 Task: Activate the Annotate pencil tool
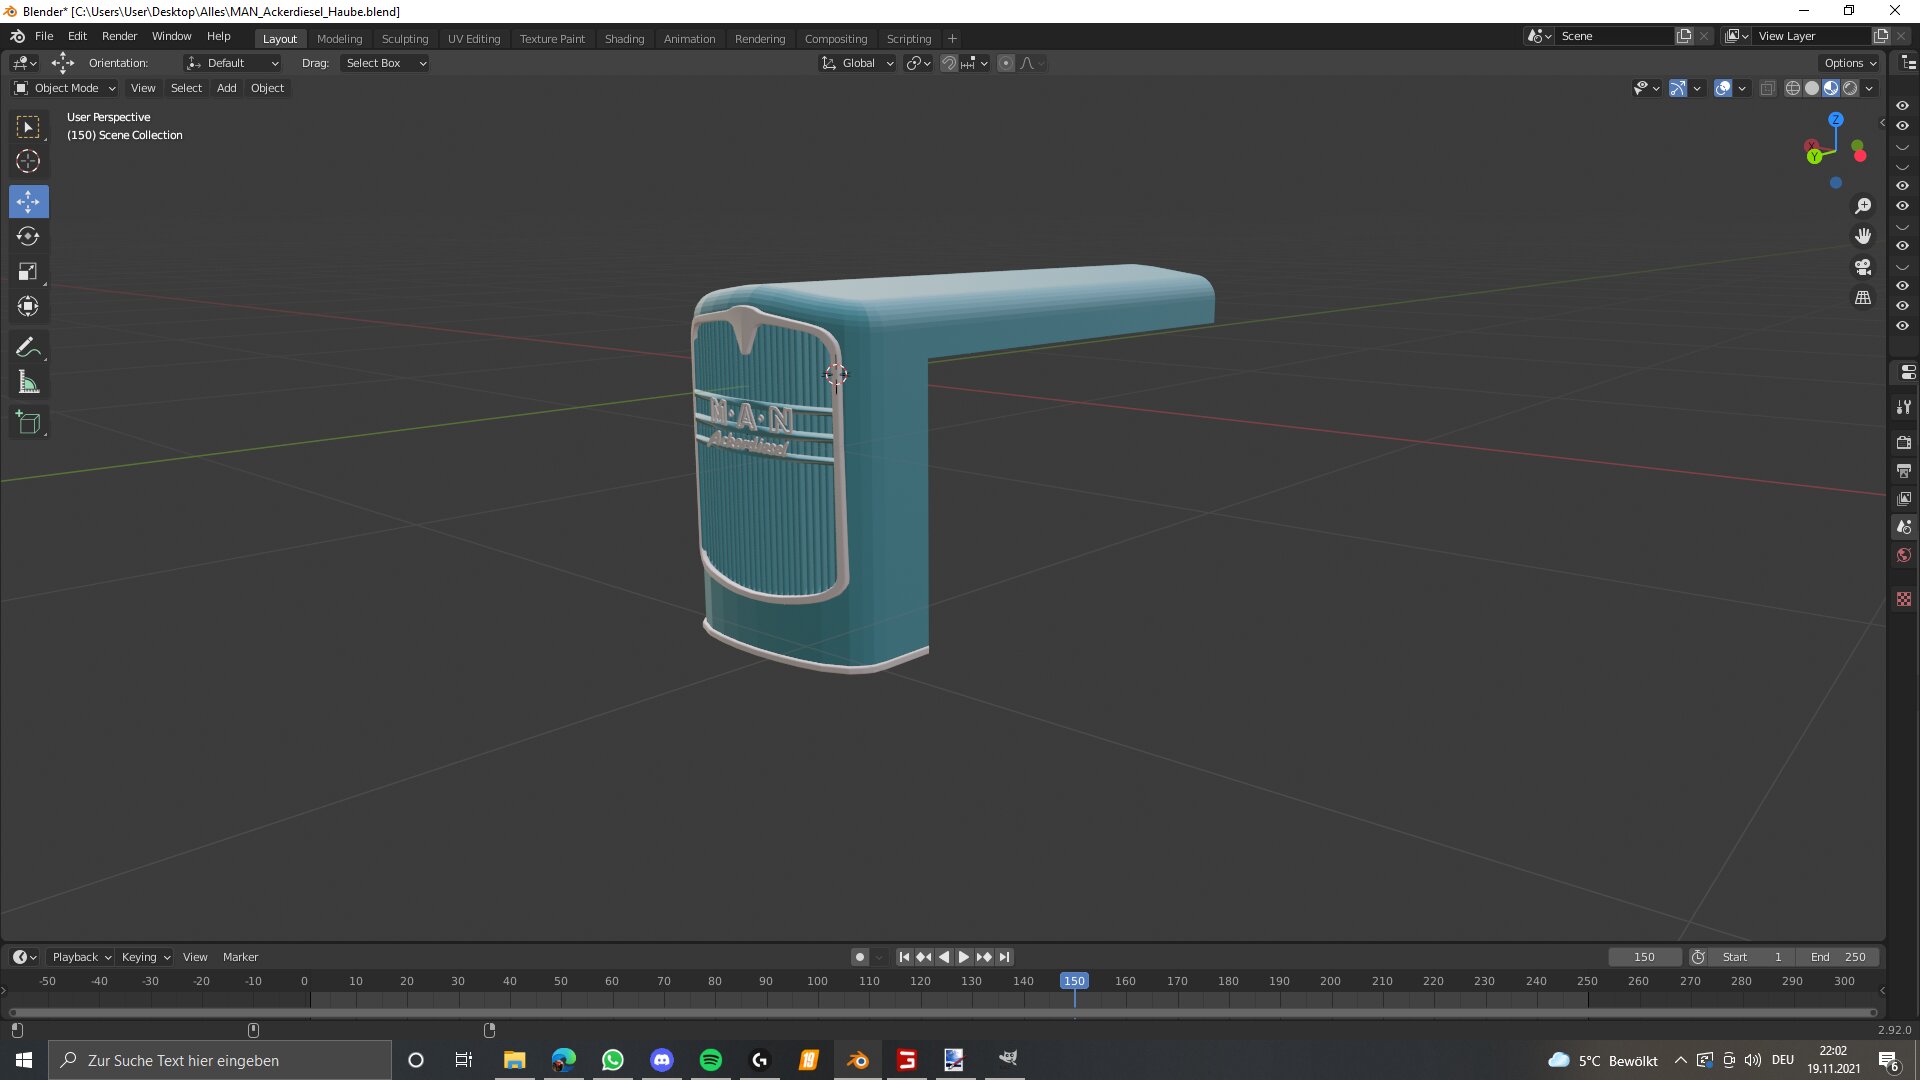(28, 348)
